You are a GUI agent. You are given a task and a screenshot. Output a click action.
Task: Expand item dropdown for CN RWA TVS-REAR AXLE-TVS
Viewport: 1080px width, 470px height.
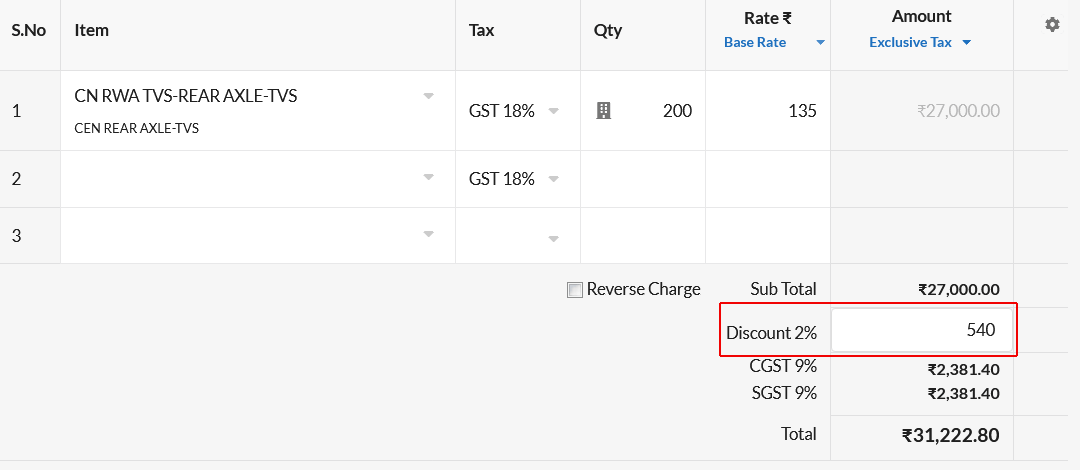[428, 96]
